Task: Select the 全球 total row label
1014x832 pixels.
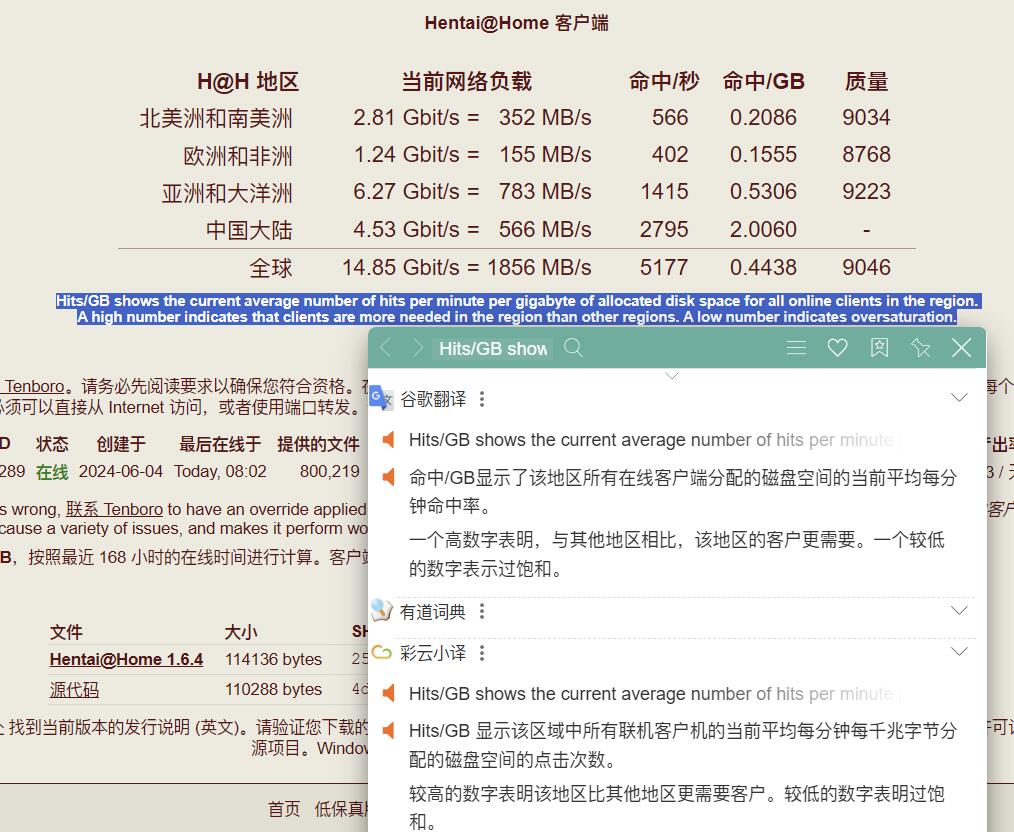Action: [271, 268]
